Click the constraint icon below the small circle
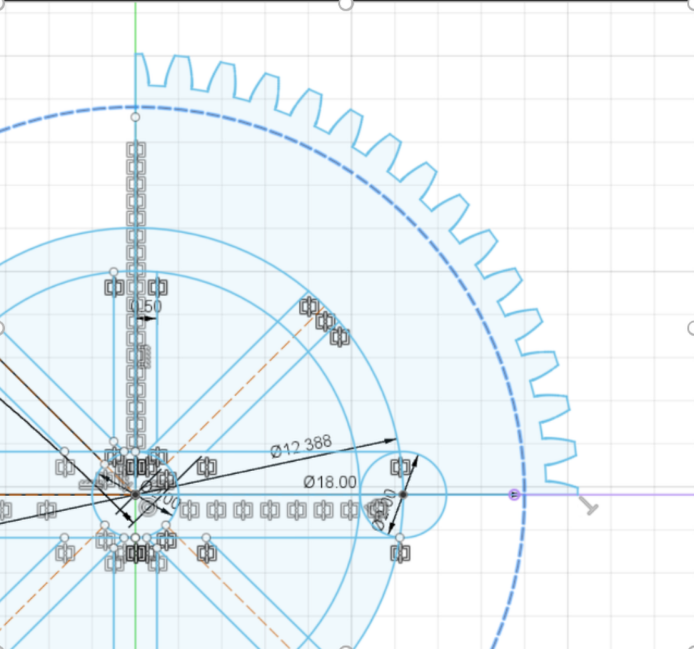694x649 pixels. pyautogui.click(x=400, y=553)
